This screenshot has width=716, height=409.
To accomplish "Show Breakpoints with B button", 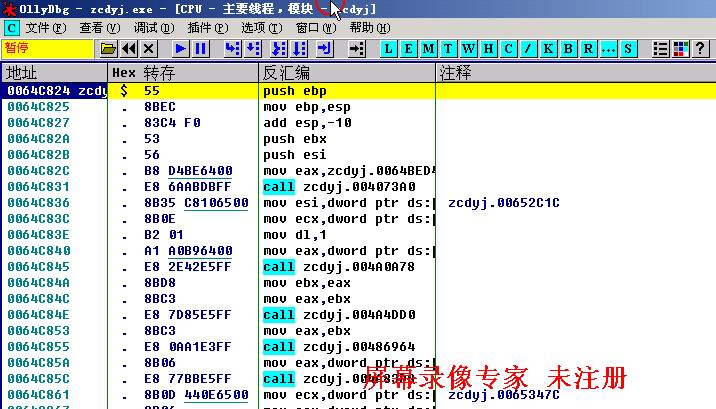I will pyautogui.click(x=568, y=48).
